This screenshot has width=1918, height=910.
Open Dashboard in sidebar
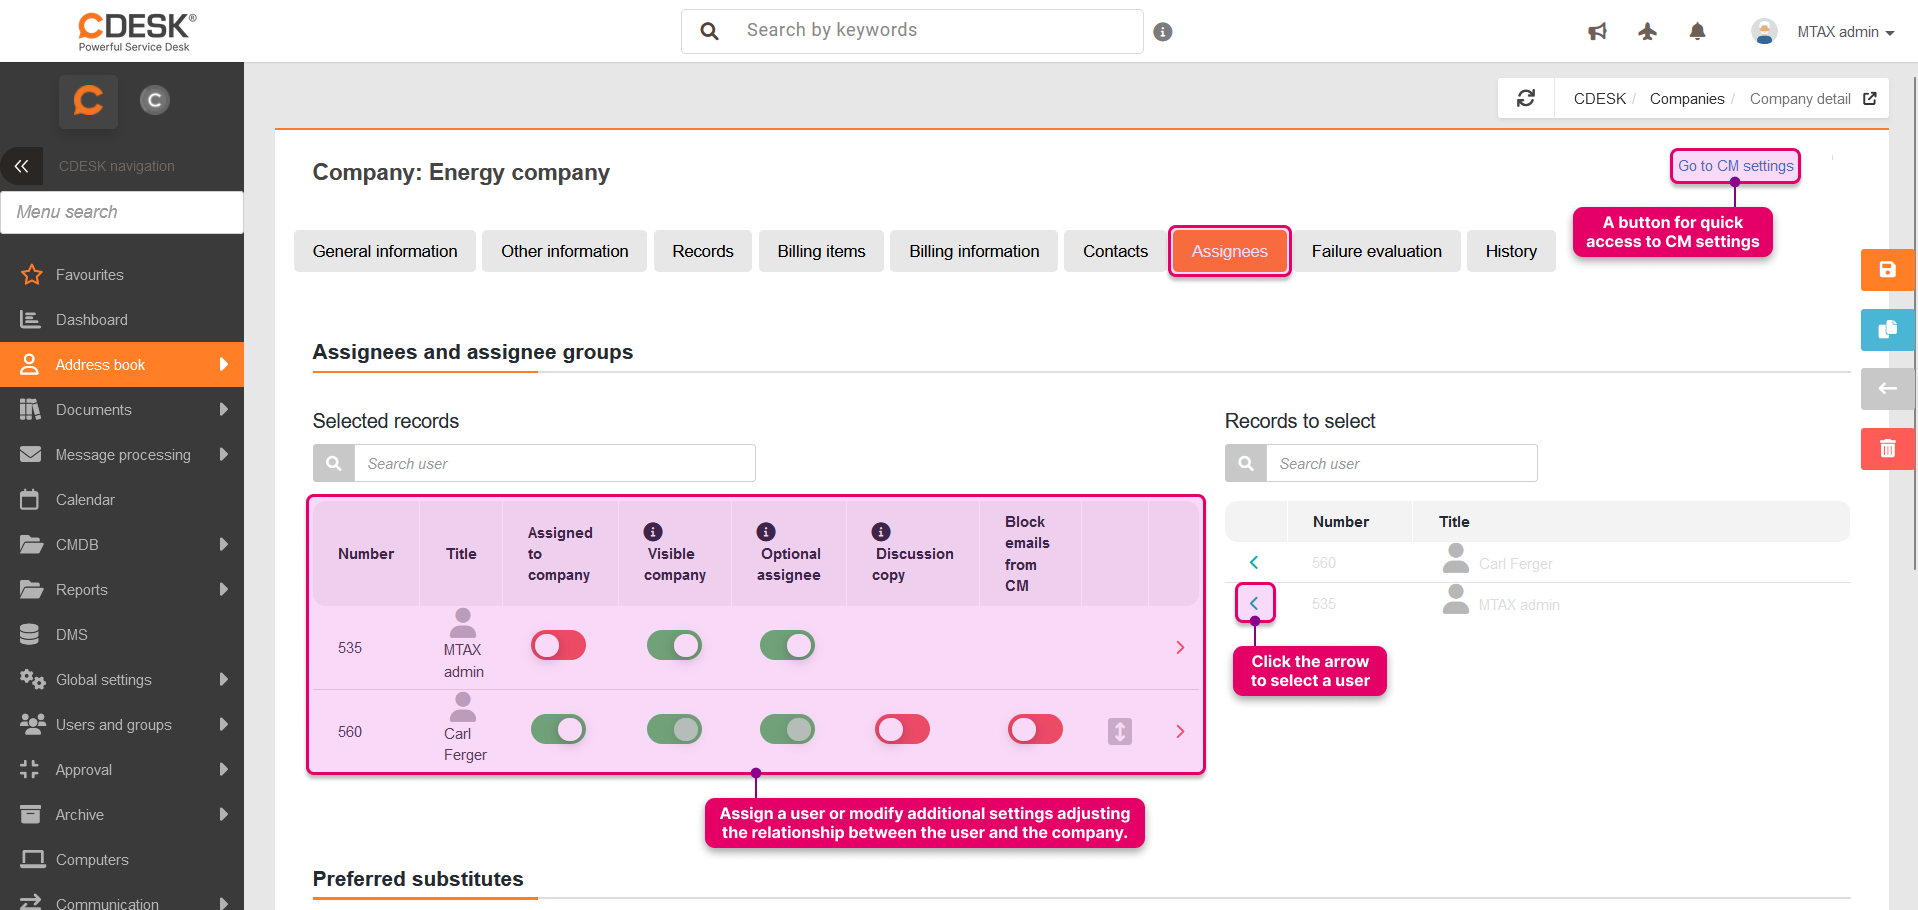(x=122, y=320)
